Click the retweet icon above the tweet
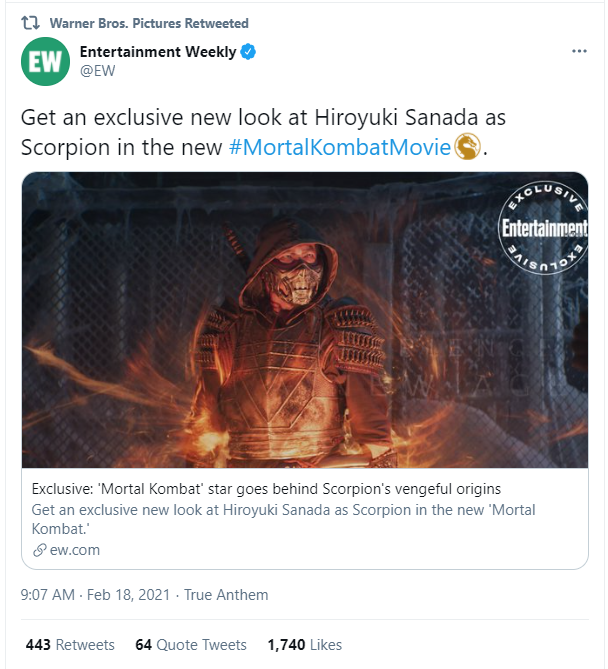Screen dimensions: 608x669 (30, 23)
